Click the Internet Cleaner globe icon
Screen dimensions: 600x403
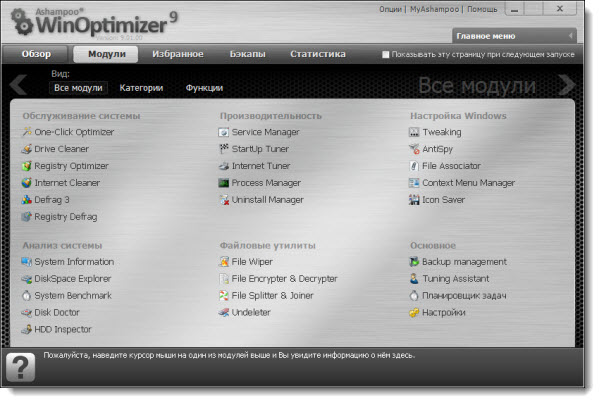27,183
